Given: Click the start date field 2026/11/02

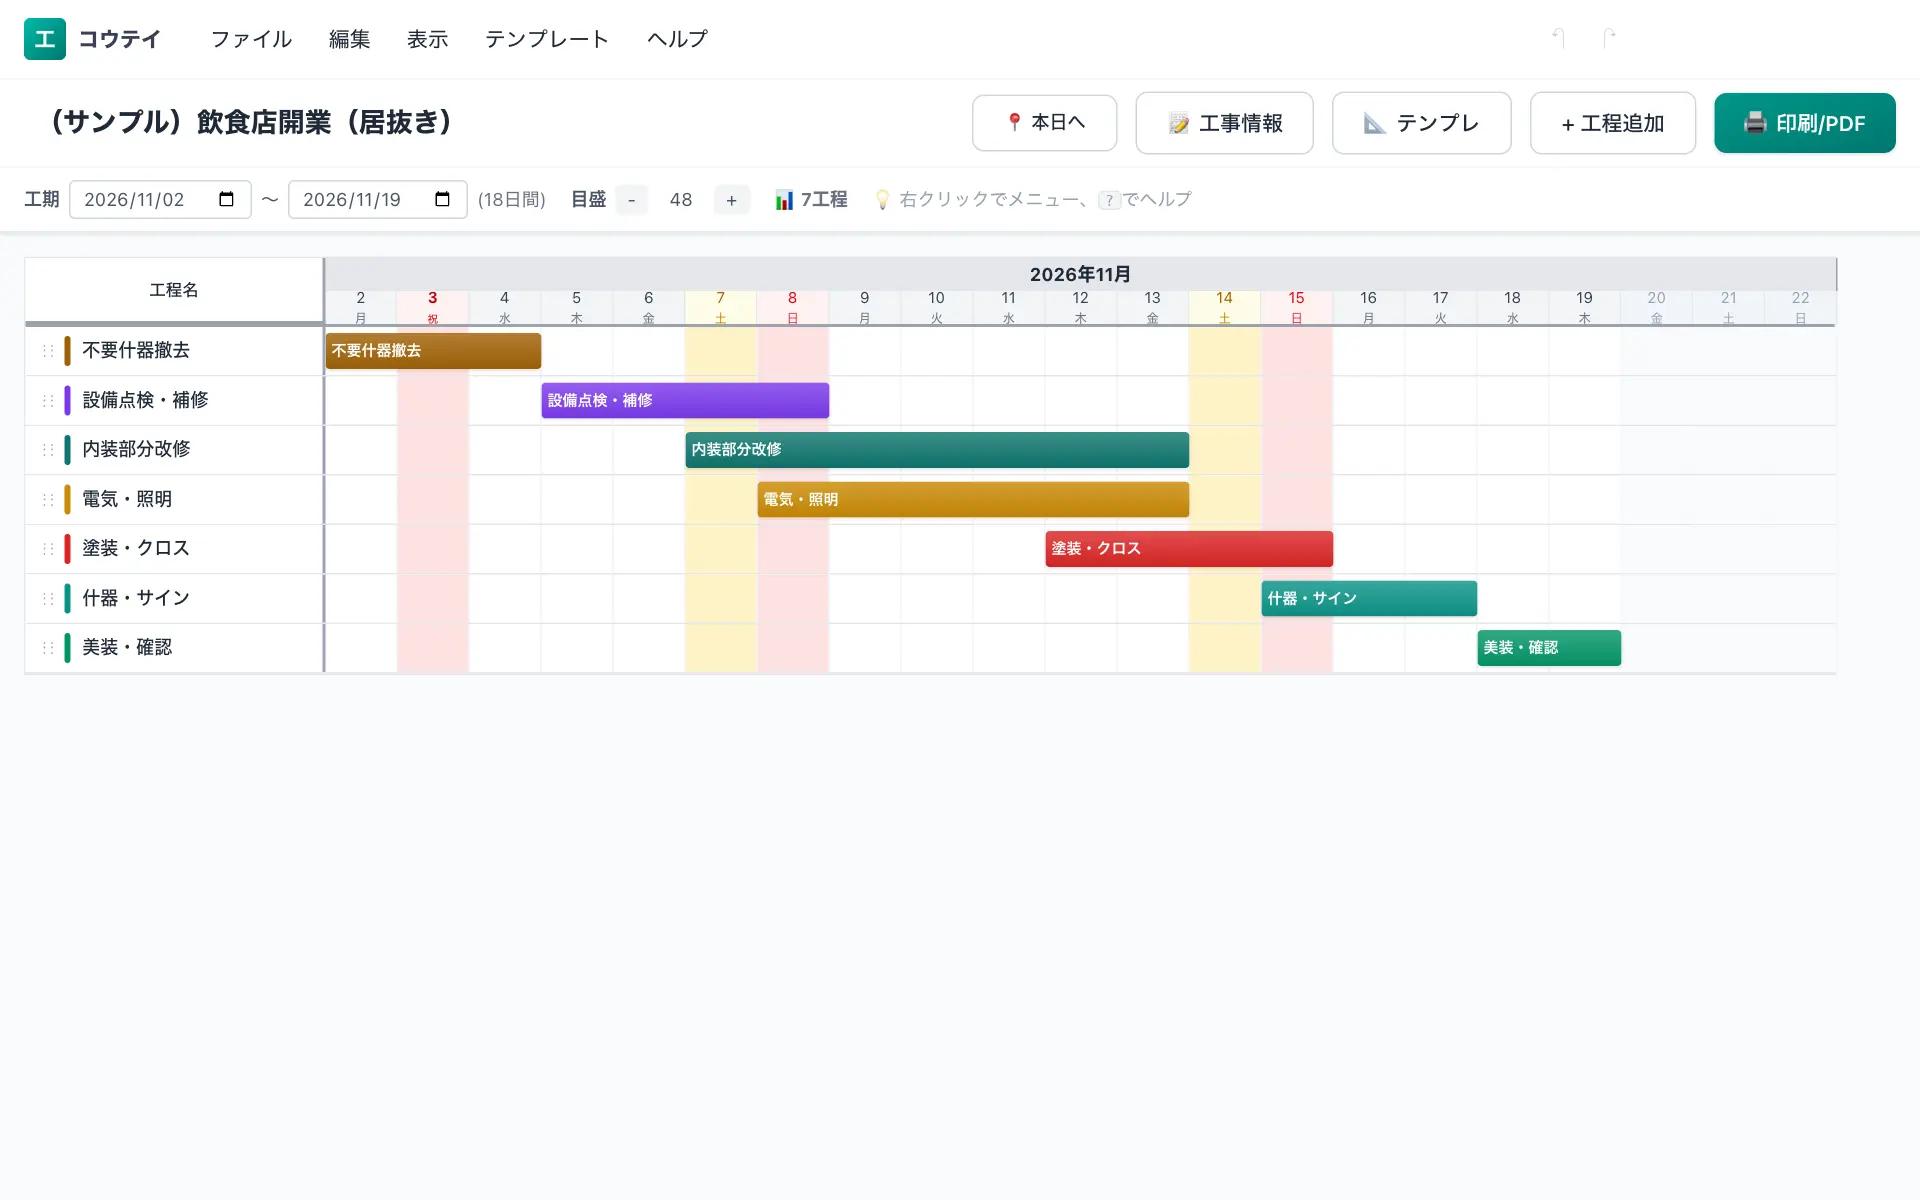Looking at the screenshot, I should [160, 199].
